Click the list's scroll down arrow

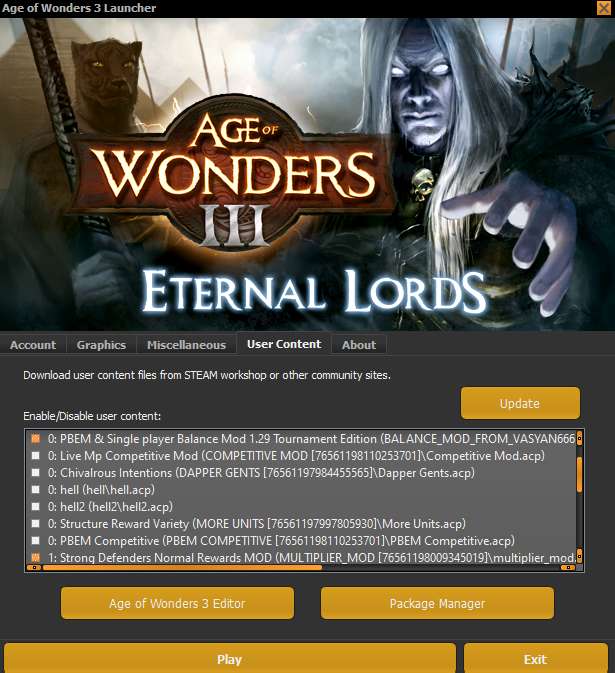coord(579,555)
